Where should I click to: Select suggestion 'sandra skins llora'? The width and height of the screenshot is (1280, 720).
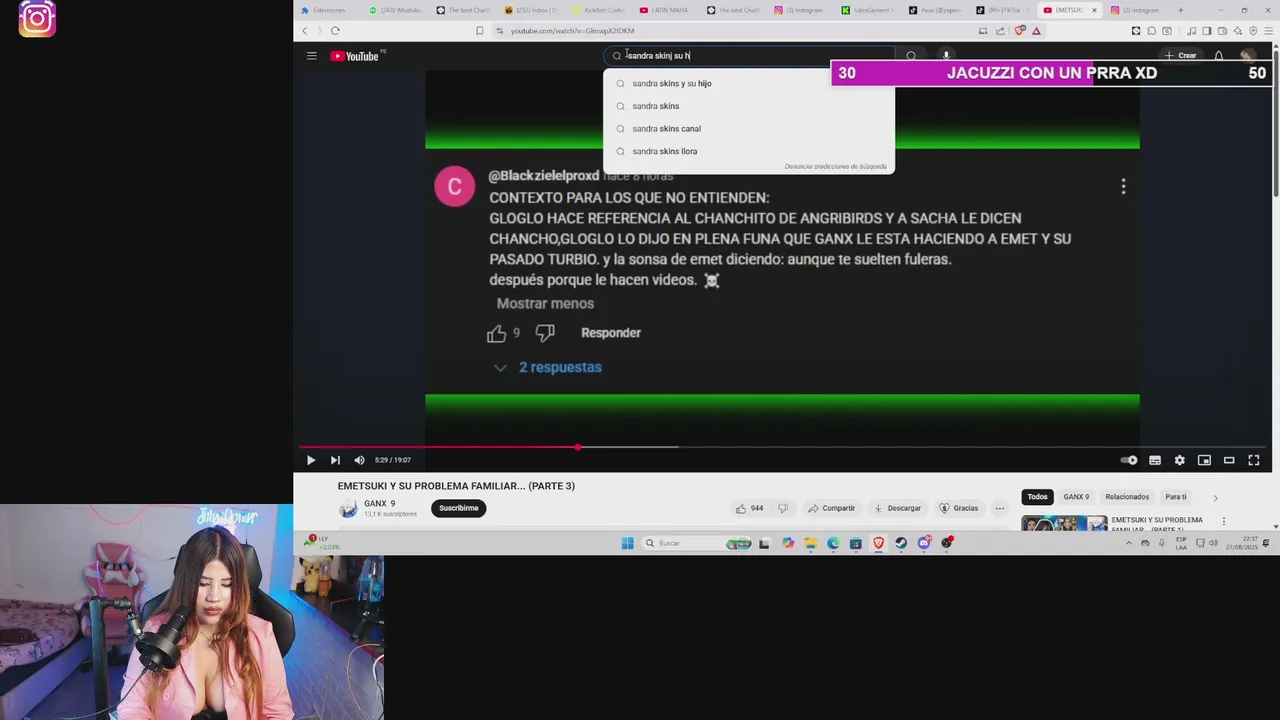click(x=749, y=151)
